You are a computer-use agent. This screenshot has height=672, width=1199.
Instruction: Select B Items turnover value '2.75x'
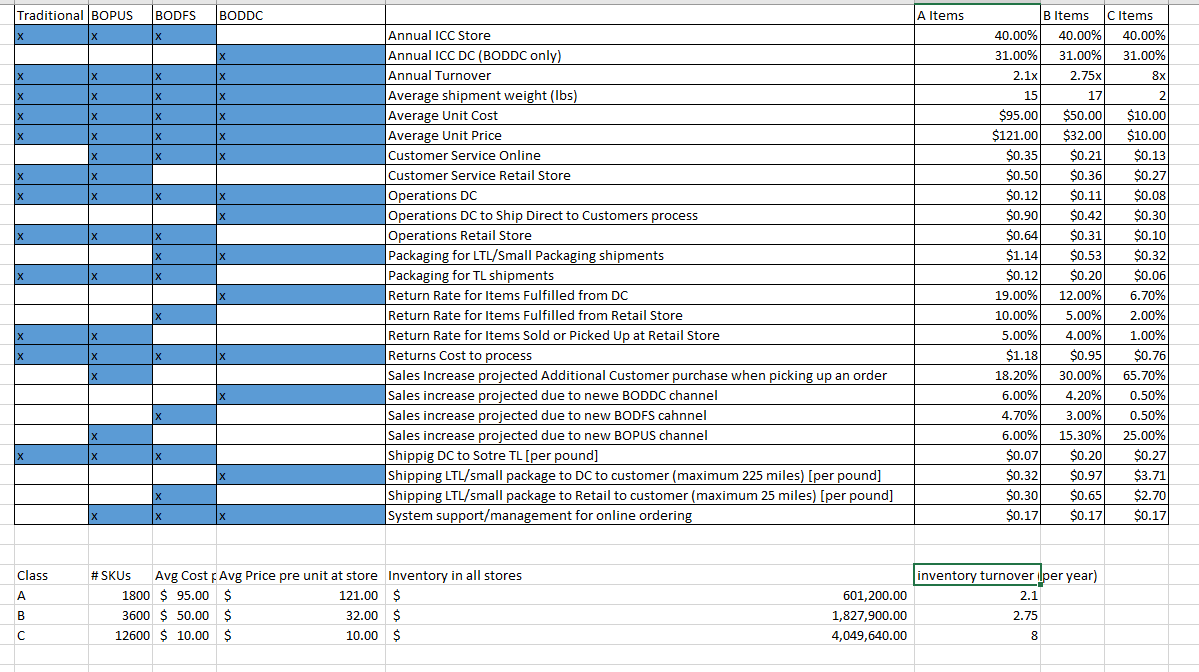1073,75
